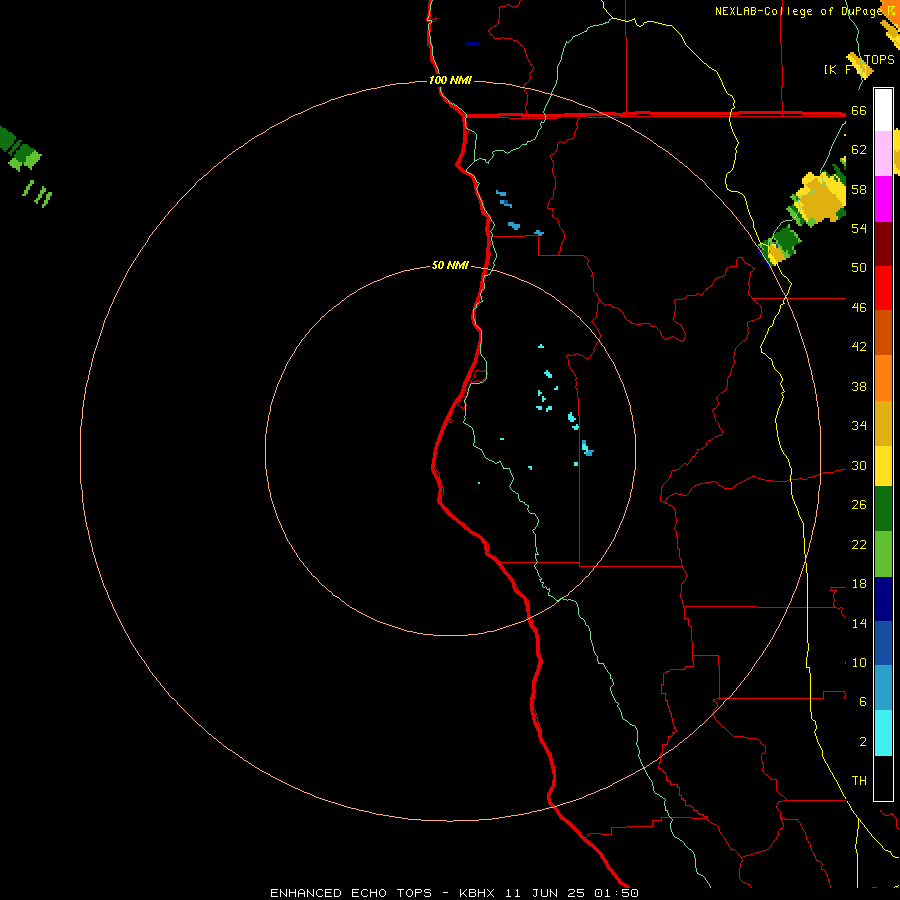Click the gold color scale segment
This screenshot has width=900, height=900.
click(883, 423)
